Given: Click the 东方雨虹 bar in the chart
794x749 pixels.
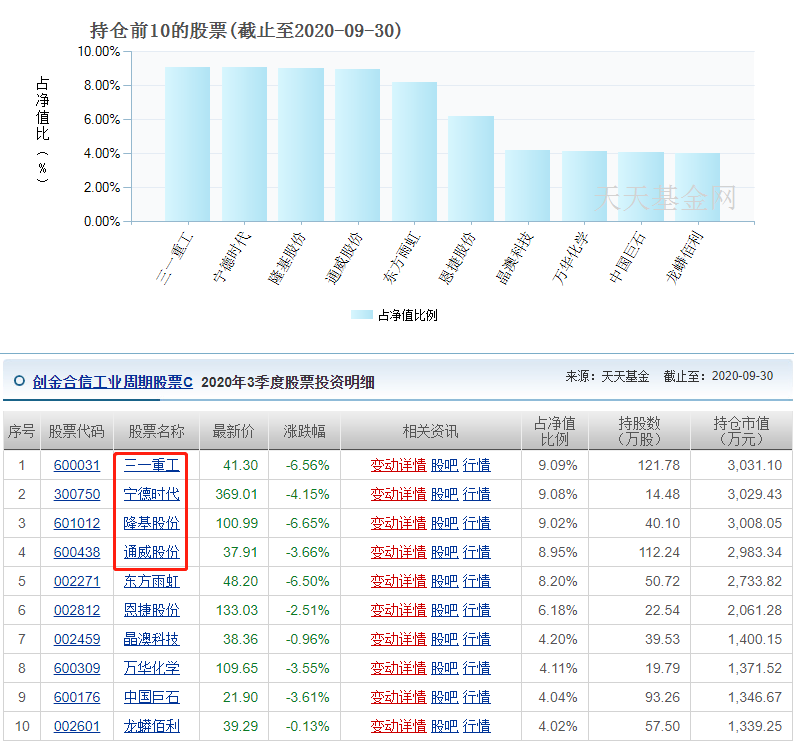Looking at the screenshot, I should [414, 152].
